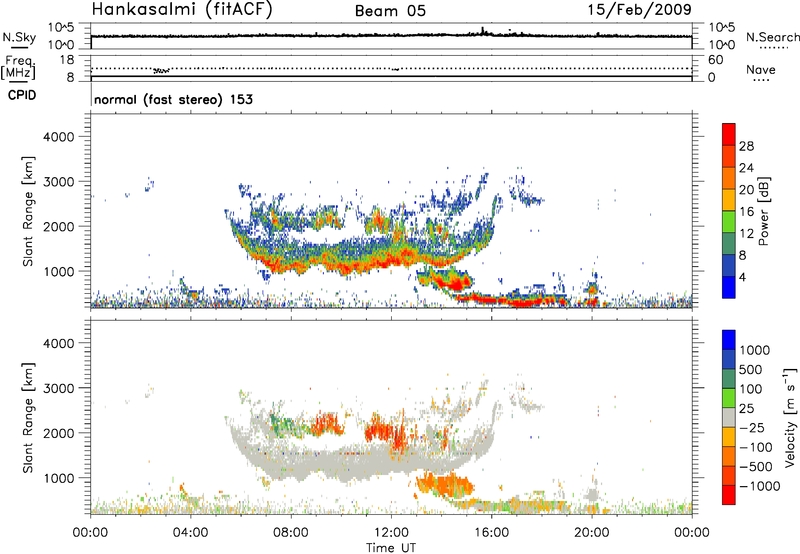Click the '28' power colorbar tick label
This screenshot has height=554, width=800.
click(x=746, y=146)
